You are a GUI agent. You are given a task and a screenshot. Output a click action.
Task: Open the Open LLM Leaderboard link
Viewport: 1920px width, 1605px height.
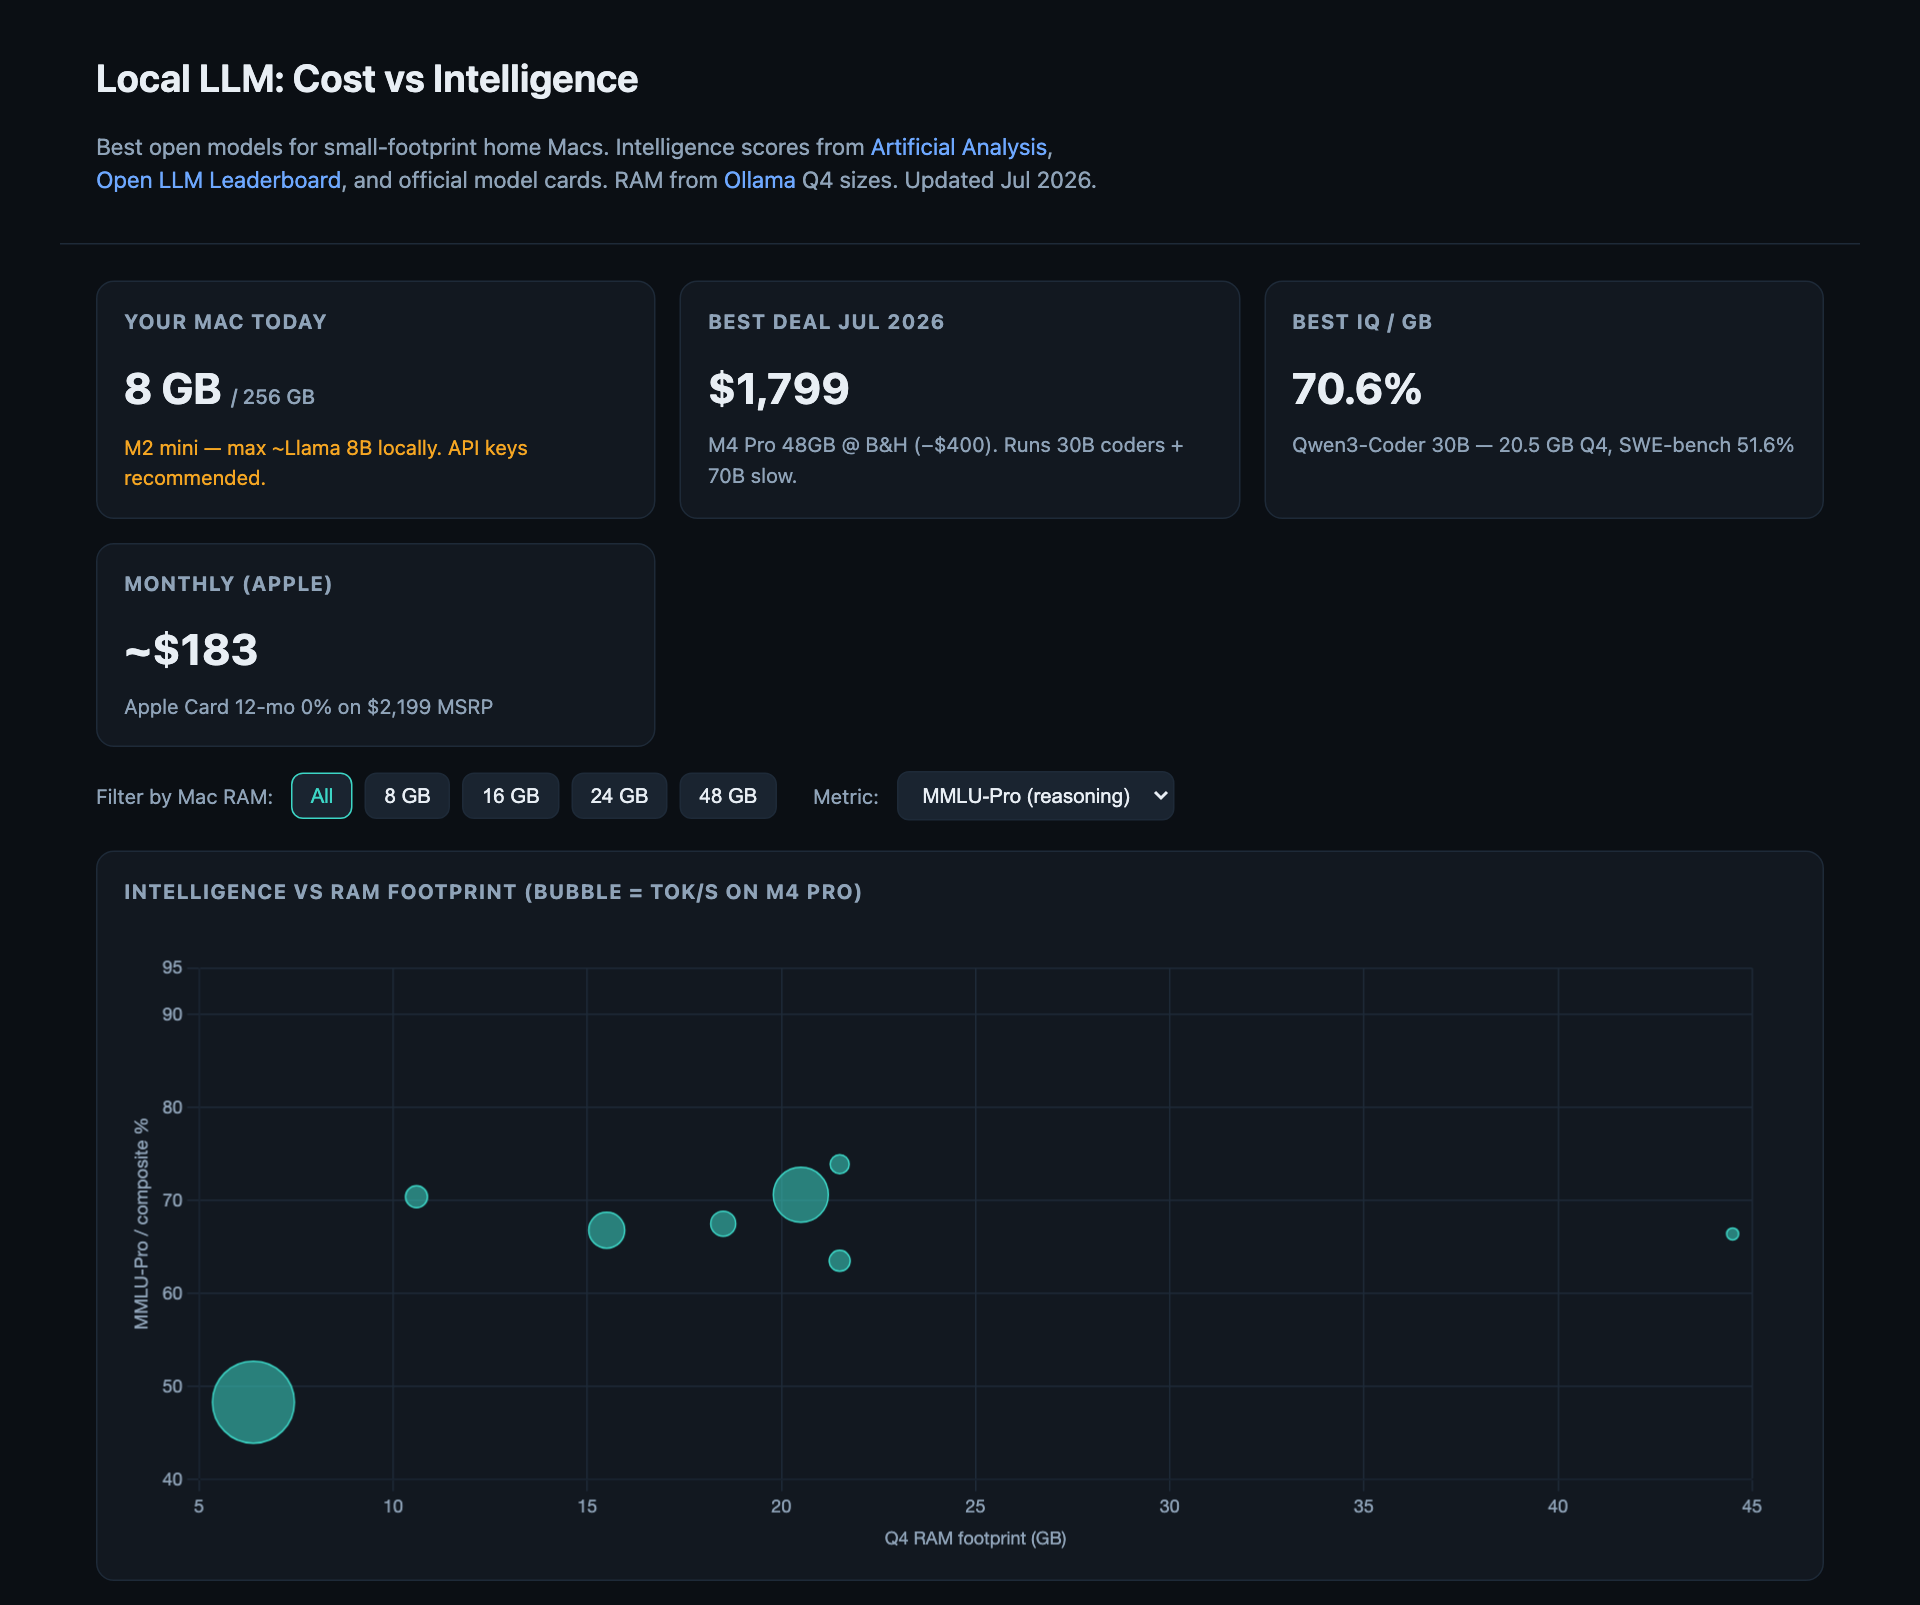pyautogui.click(x=218, y=180)
